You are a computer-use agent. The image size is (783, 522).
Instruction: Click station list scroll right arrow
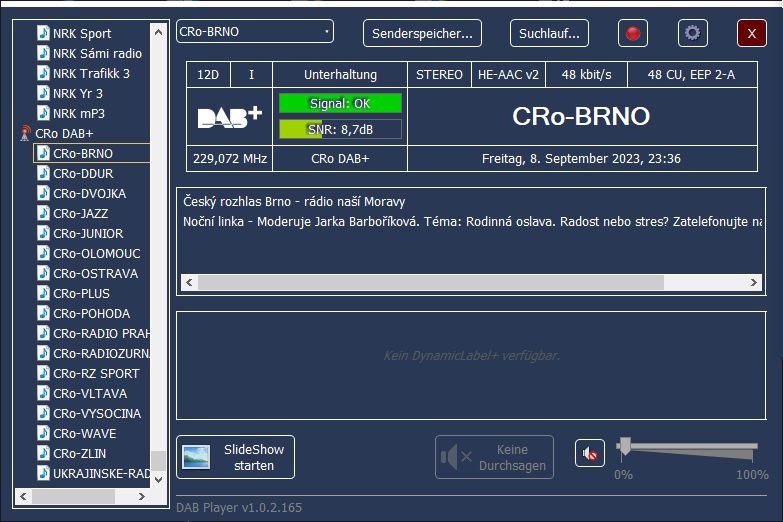(x=142, y=496)
